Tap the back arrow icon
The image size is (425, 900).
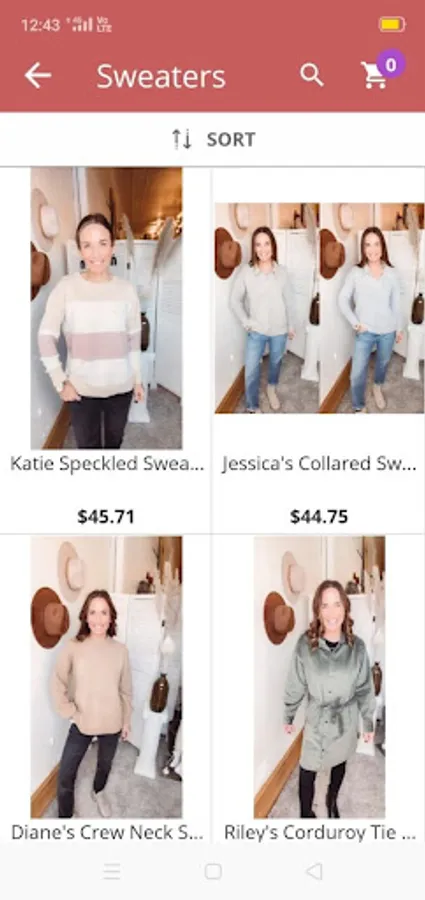tap(38, 76)
